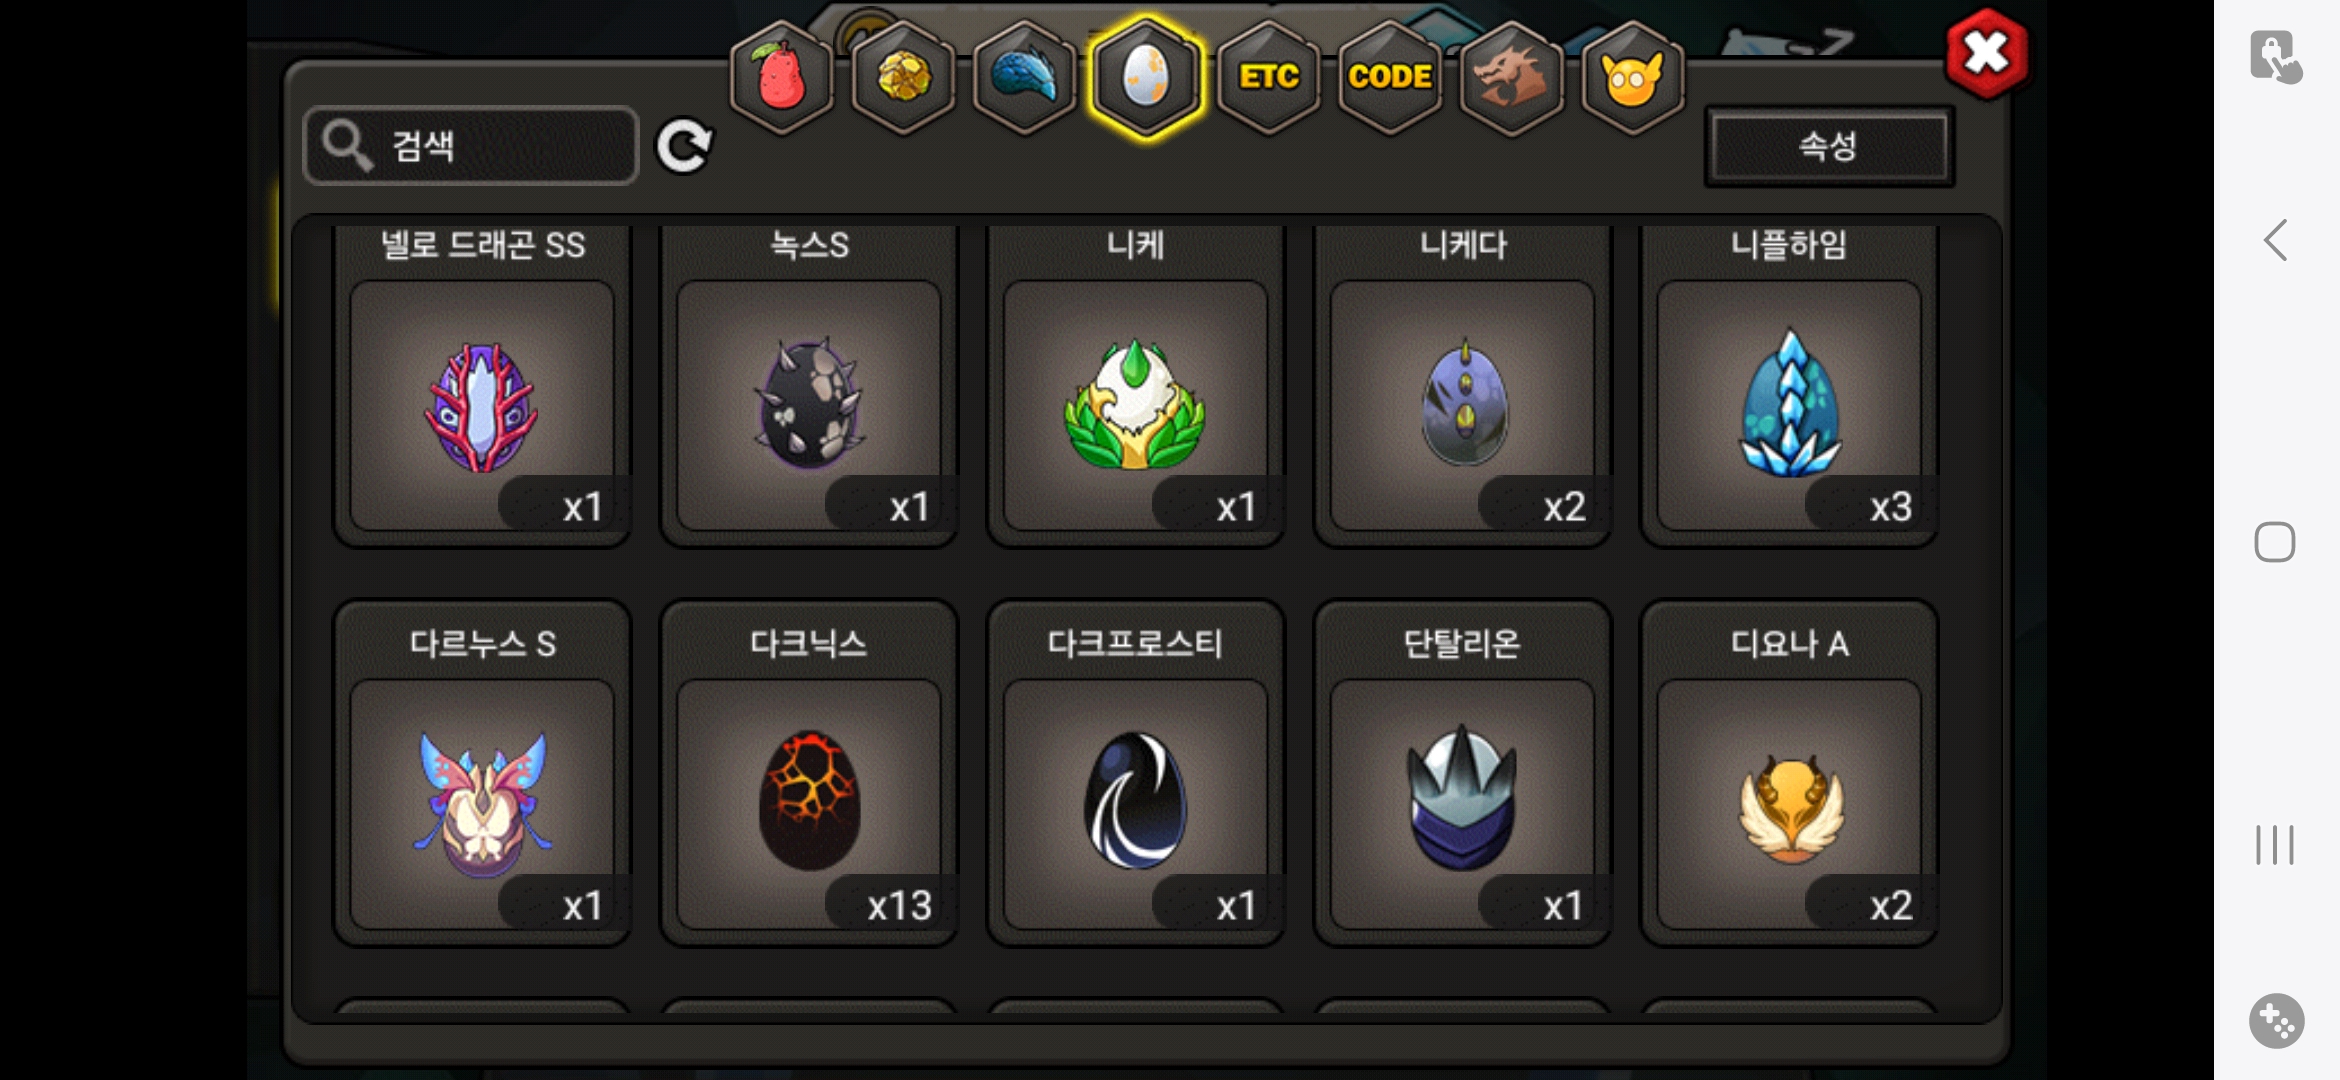Select the red fruit food category tab
Viewport: 2340px width, 1080px height.
coord(782,77)
